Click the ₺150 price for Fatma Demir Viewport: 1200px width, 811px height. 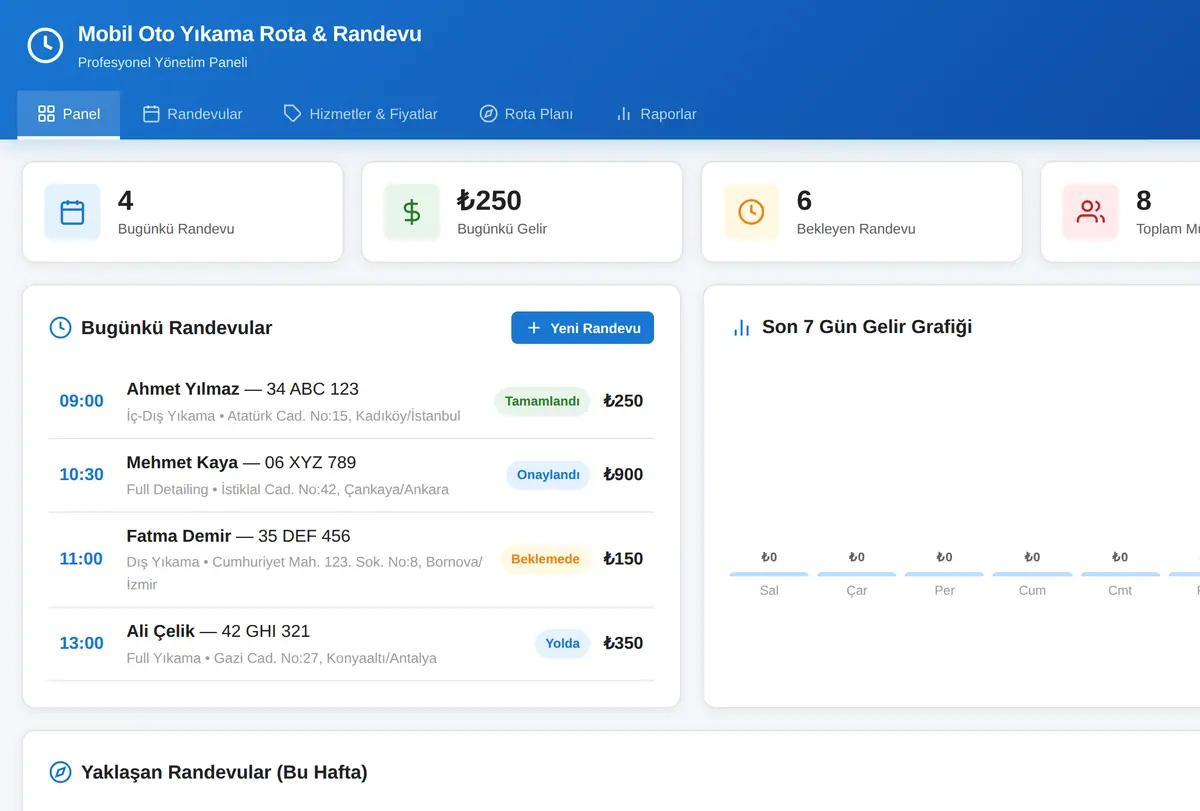click(623, 559)
